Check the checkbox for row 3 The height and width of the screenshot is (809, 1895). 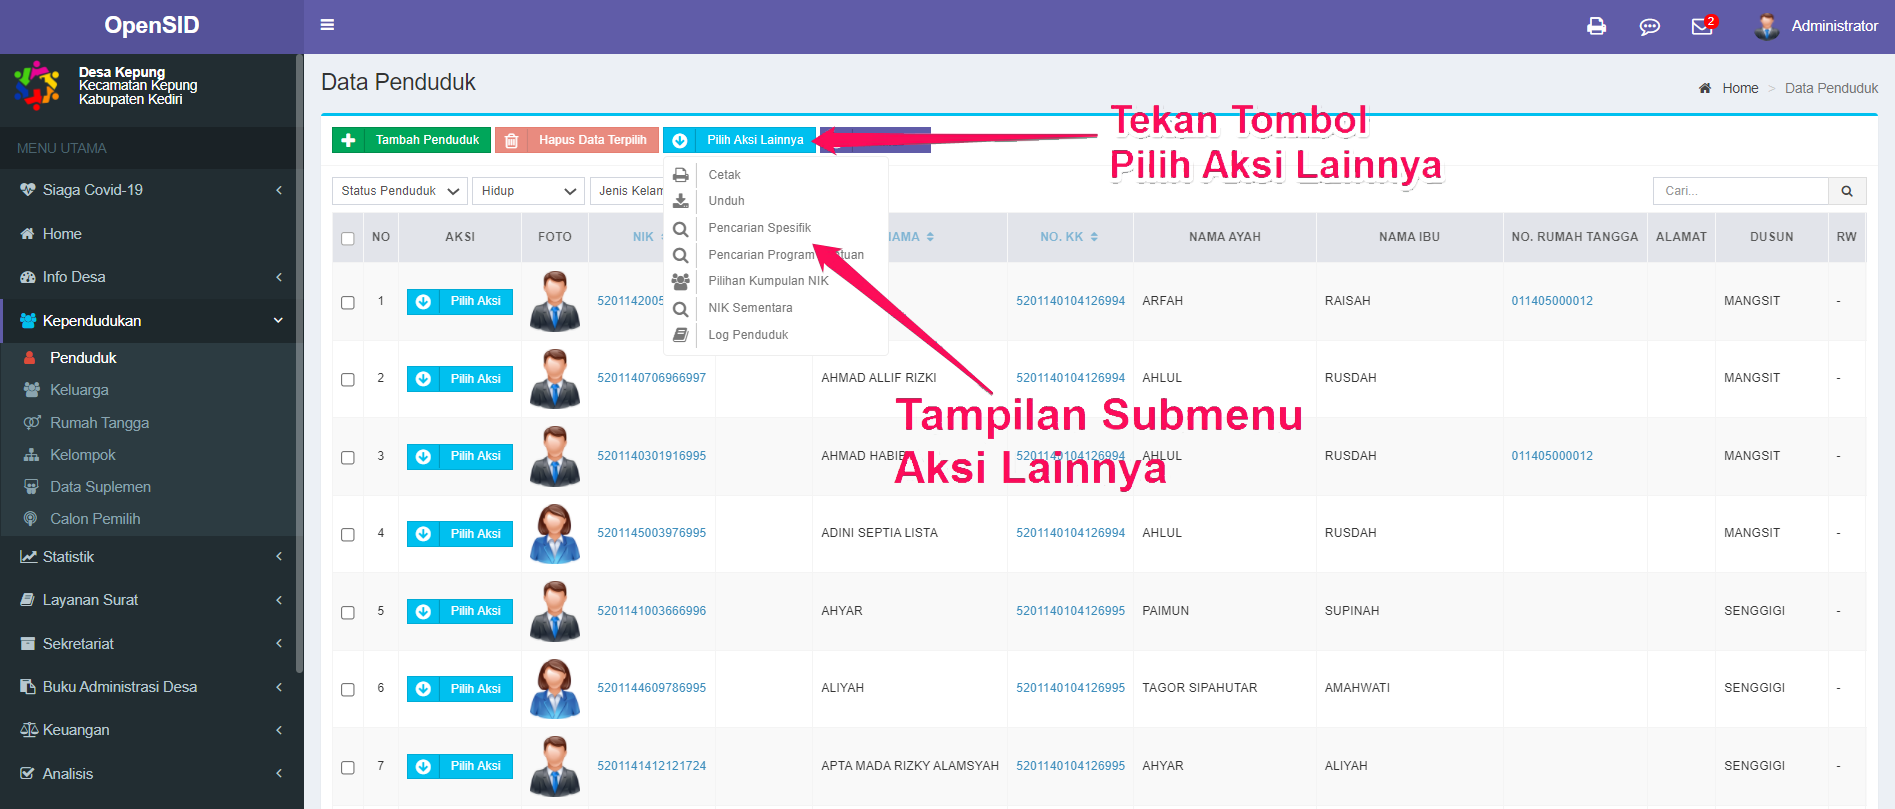[348, 457]
